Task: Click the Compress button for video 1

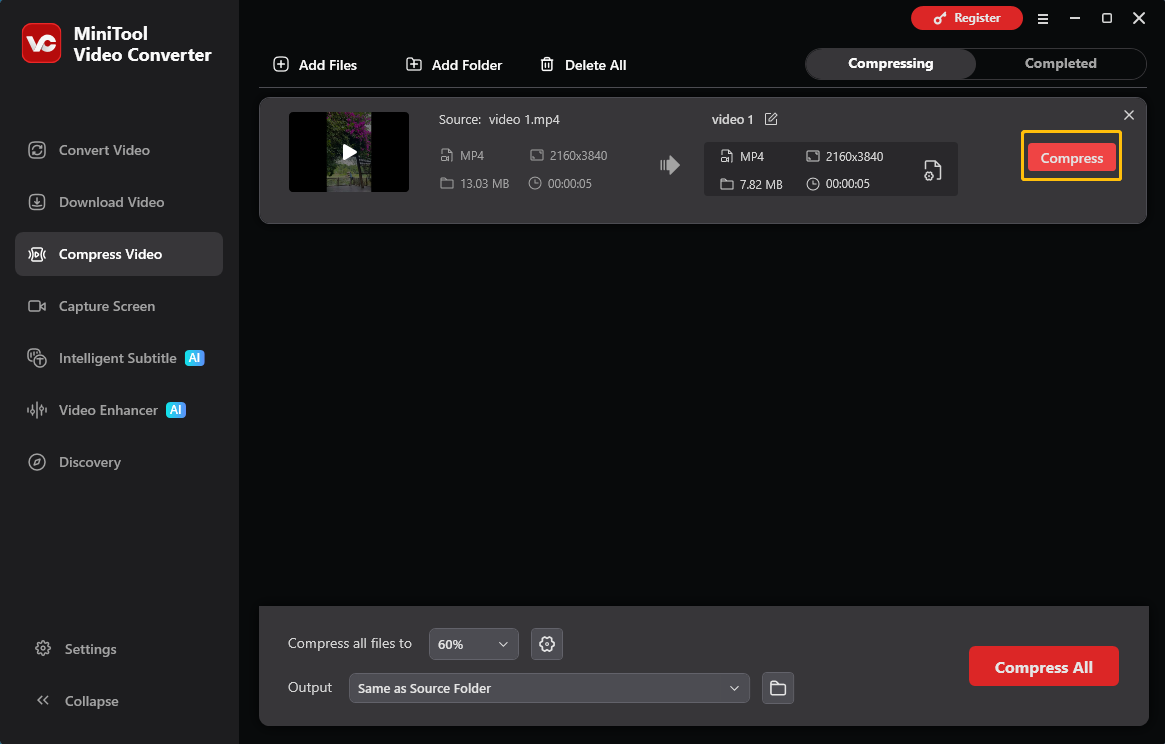Action: pyautogui.click(x=1071, y=158)
